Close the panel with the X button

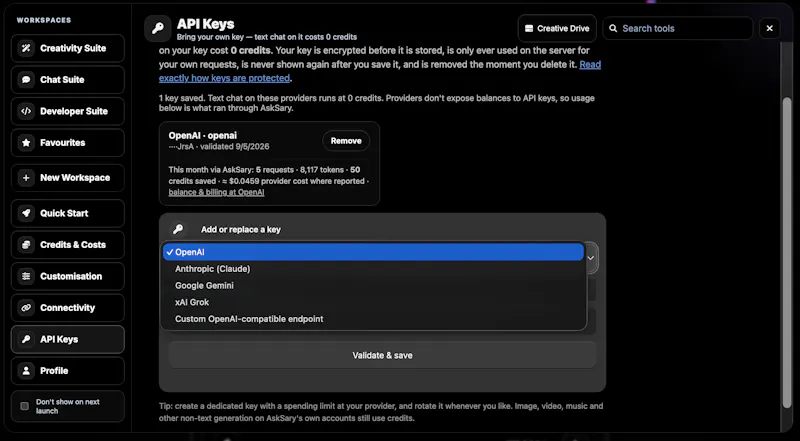click(x=769, y=29)
